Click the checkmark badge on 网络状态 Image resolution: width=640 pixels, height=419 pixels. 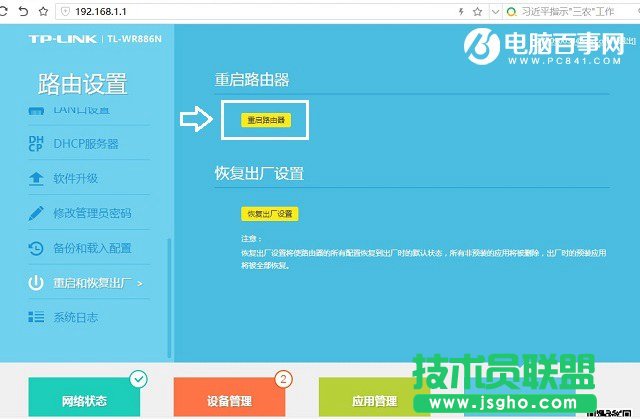point(139,379)
